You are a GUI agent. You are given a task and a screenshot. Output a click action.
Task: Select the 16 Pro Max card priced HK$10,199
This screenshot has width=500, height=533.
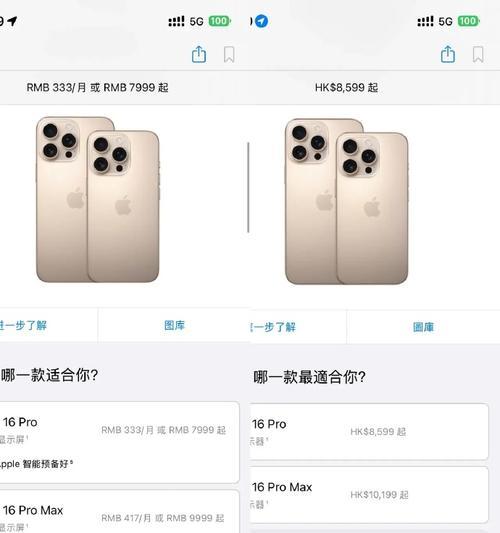pyautogui.click(x=369, y=495)
